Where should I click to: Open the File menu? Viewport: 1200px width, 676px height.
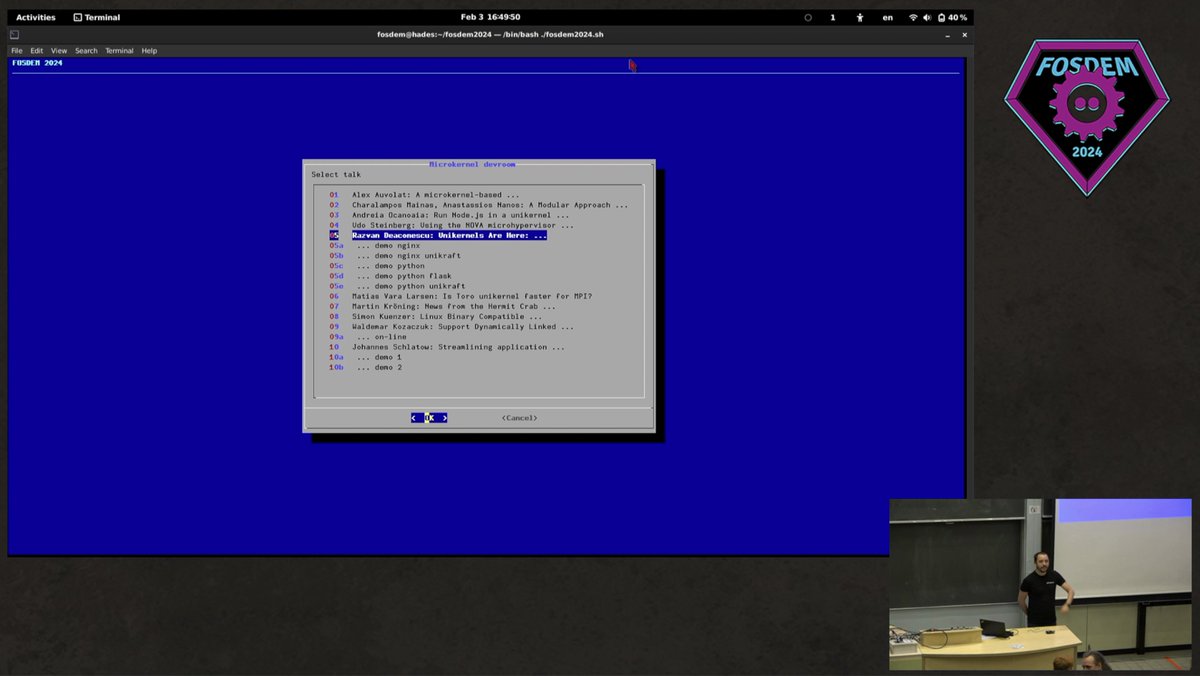point(16,50)
